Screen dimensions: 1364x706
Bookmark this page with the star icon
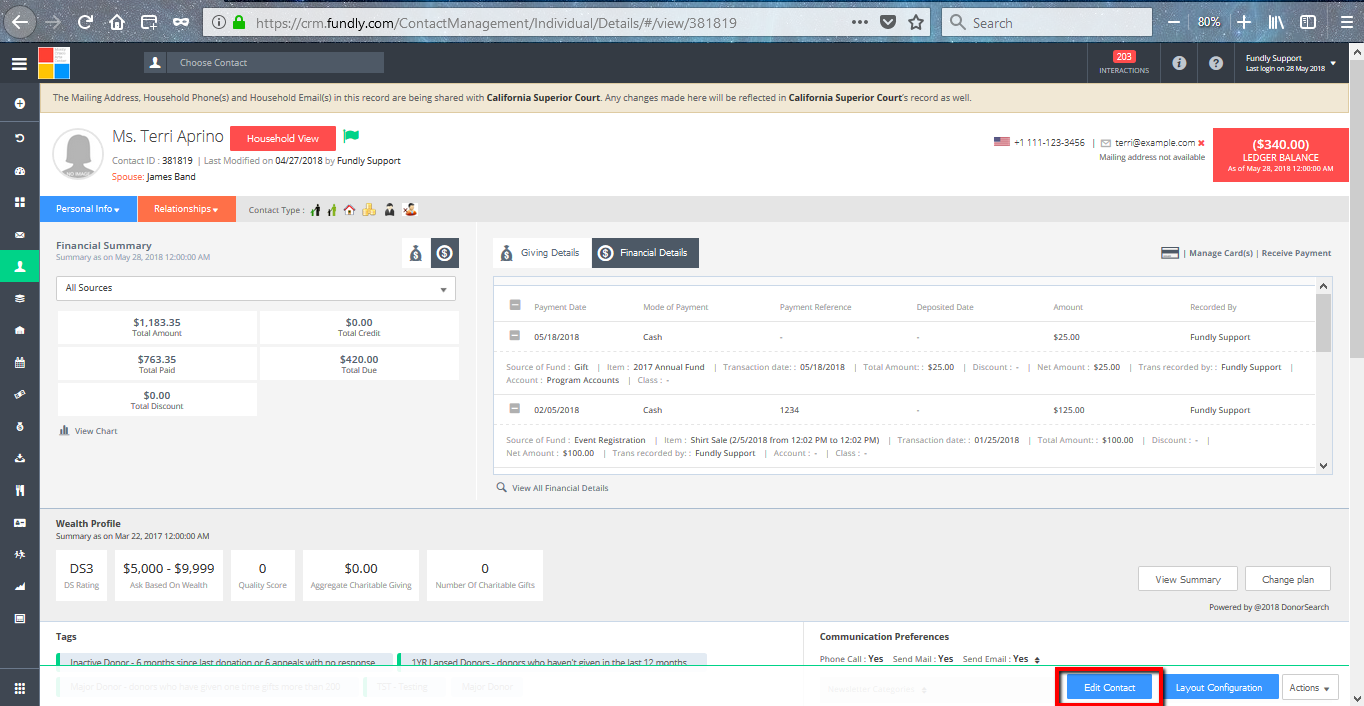point(915,22)
